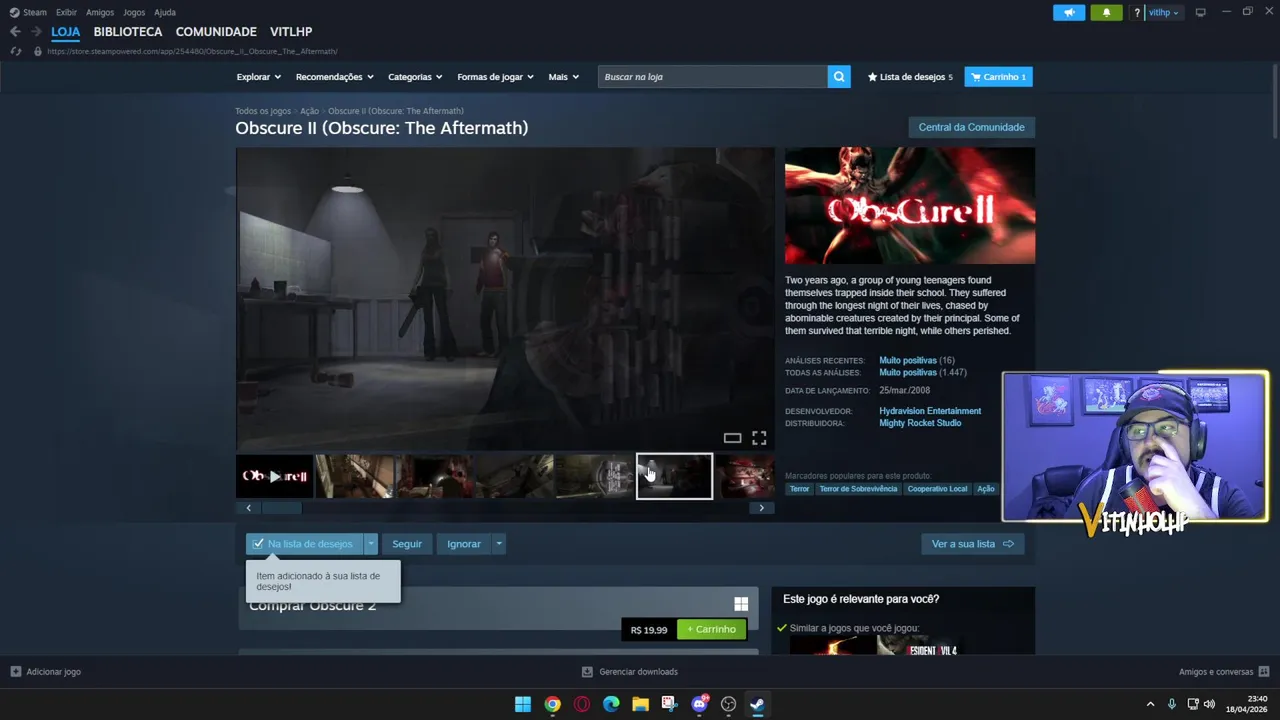1280x720 pixels.
Task: Open the Ajuda menu
Action: 165,12
